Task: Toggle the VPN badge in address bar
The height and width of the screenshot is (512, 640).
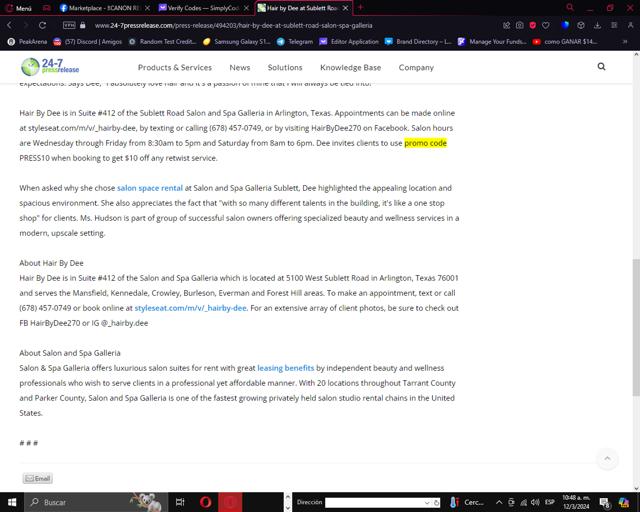Action: (x=69, y=25)
